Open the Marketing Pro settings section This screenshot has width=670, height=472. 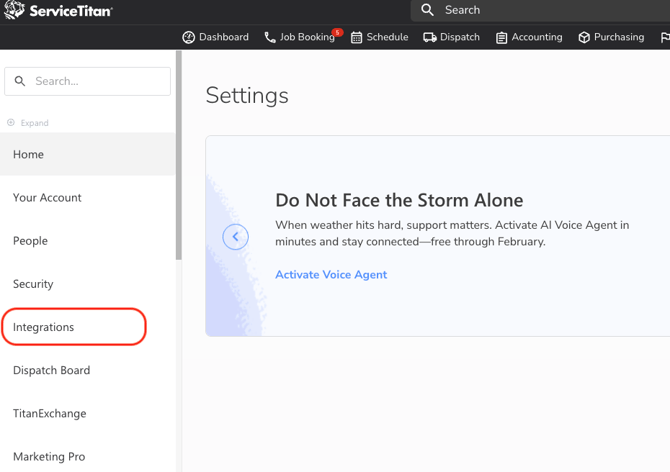(x=88, y=456)
